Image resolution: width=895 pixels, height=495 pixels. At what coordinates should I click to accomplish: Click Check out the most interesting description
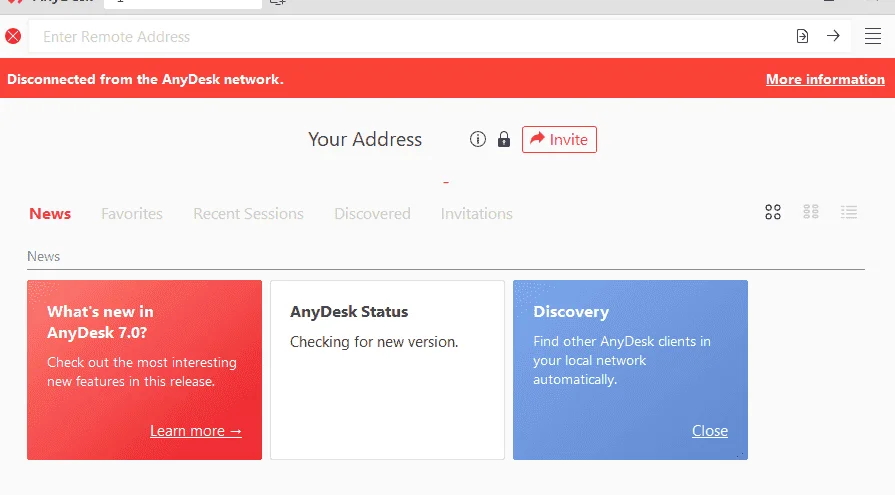pos(142,372)
